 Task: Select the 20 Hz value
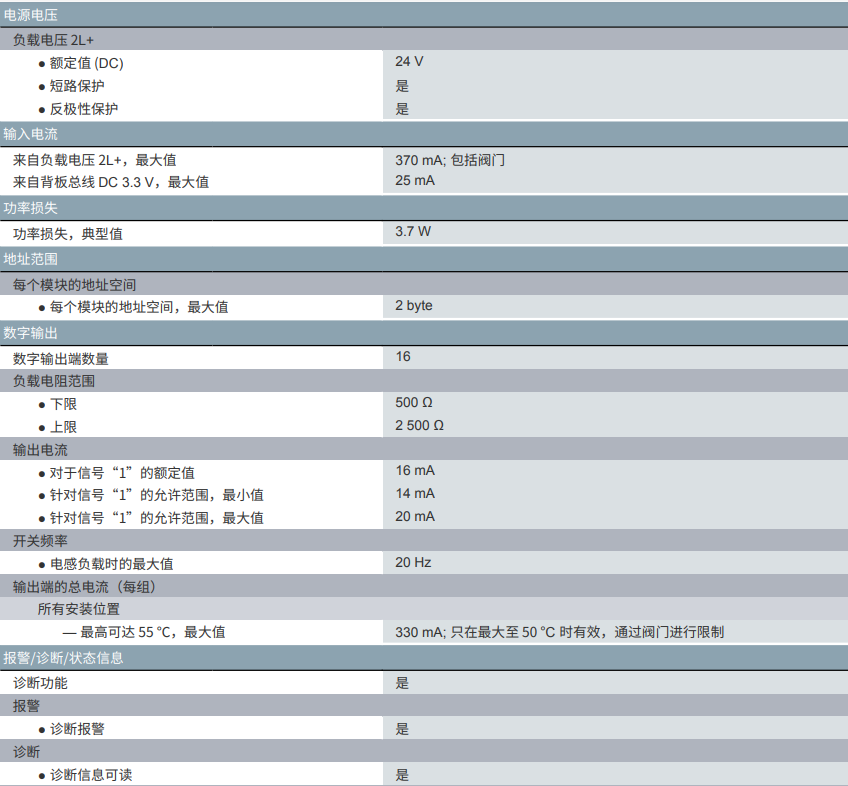click(413, 563)
